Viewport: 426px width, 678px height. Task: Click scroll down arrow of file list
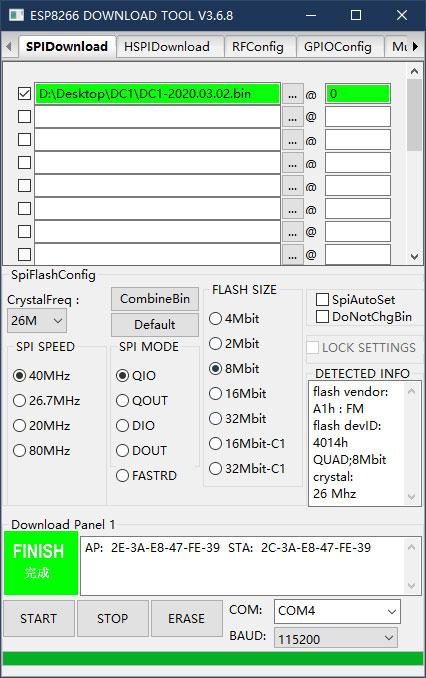point(414,256)
